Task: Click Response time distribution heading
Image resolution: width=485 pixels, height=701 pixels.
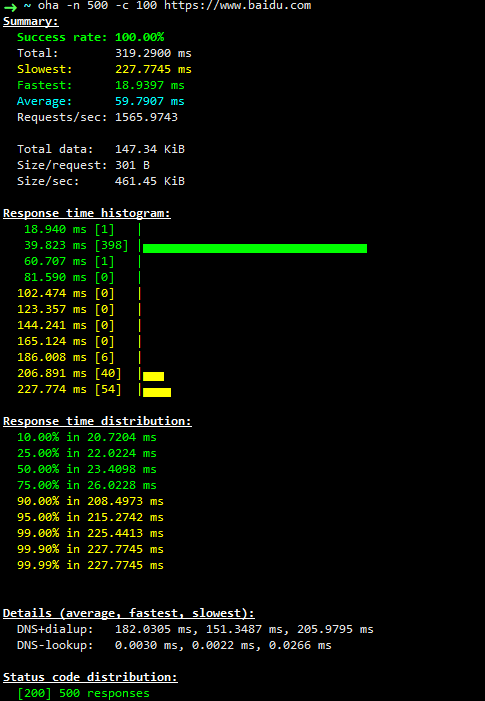Action: point(97,421)
